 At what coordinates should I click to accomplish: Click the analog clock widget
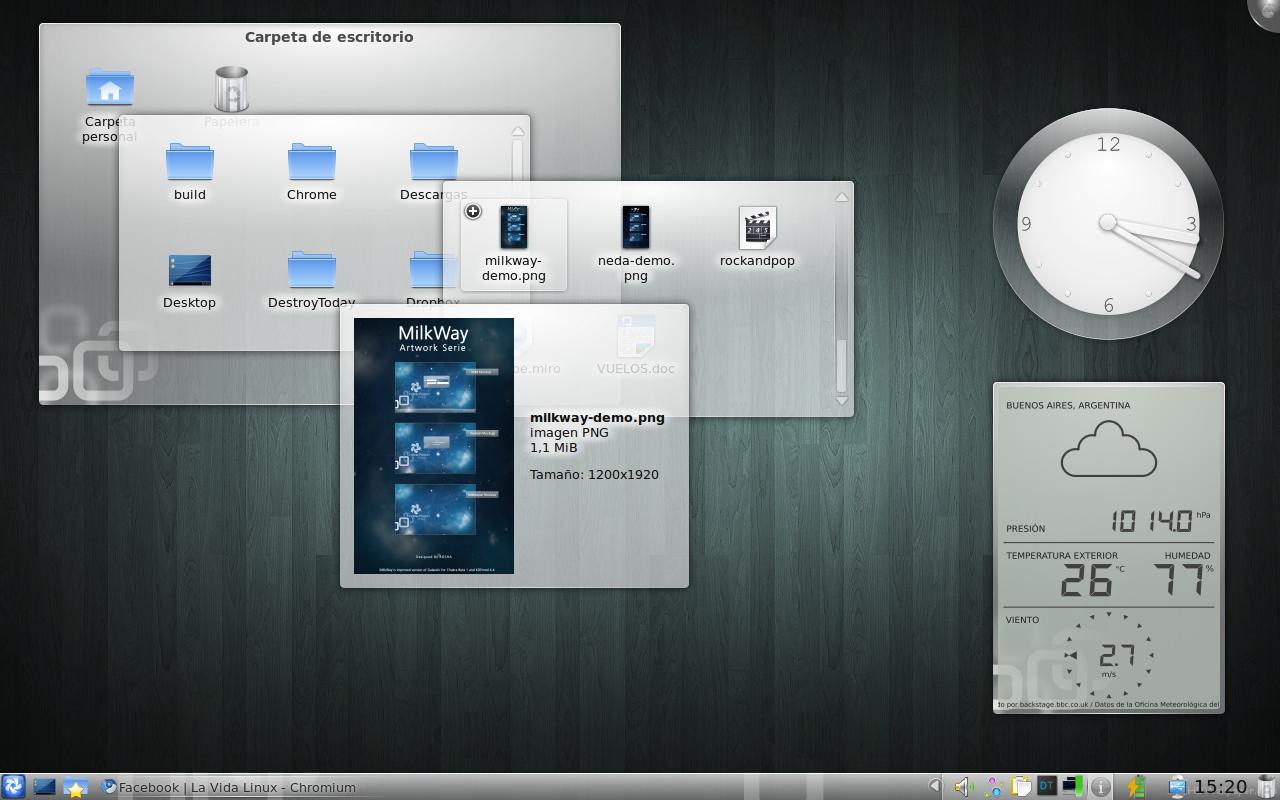(1108, 224)
